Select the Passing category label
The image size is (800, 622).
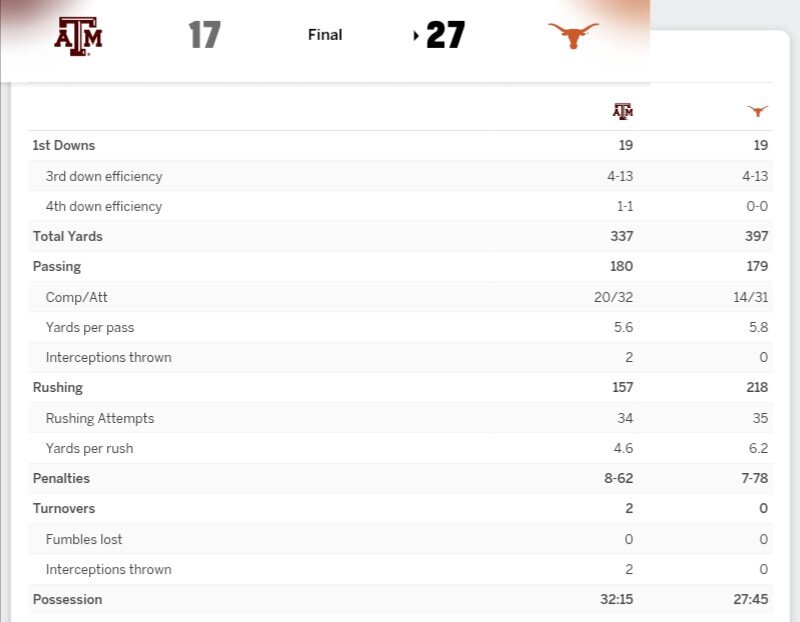[57, 266]
